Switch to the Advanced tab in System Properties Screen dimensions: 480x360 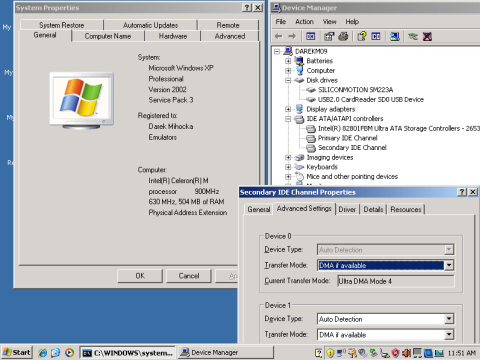230,36
